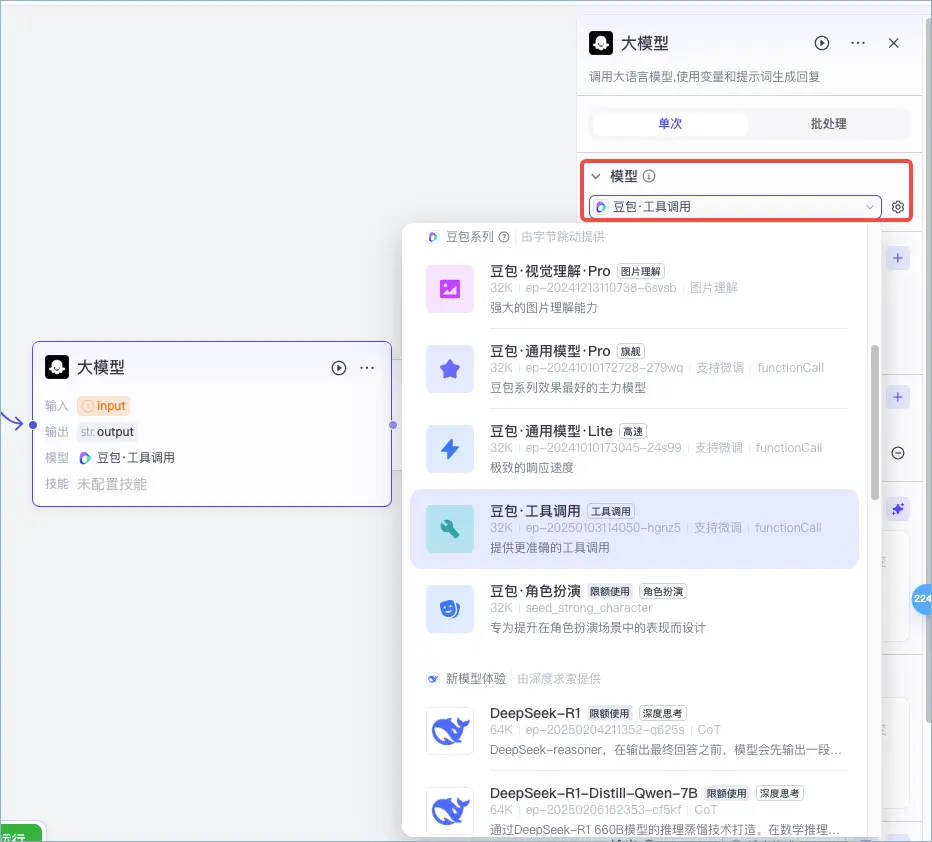Click the lightning icon of 豆包·通用模型·Lite

[x=450, y=449]
